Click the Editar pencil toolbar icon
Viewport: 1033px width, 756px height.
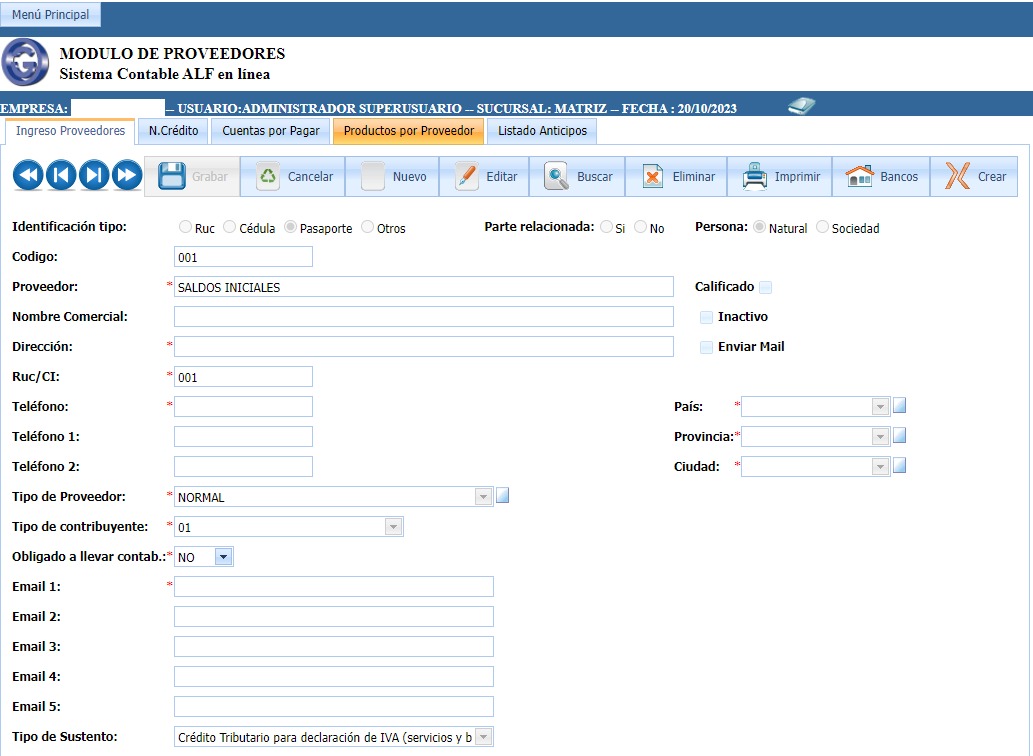[x=467, y=177]
